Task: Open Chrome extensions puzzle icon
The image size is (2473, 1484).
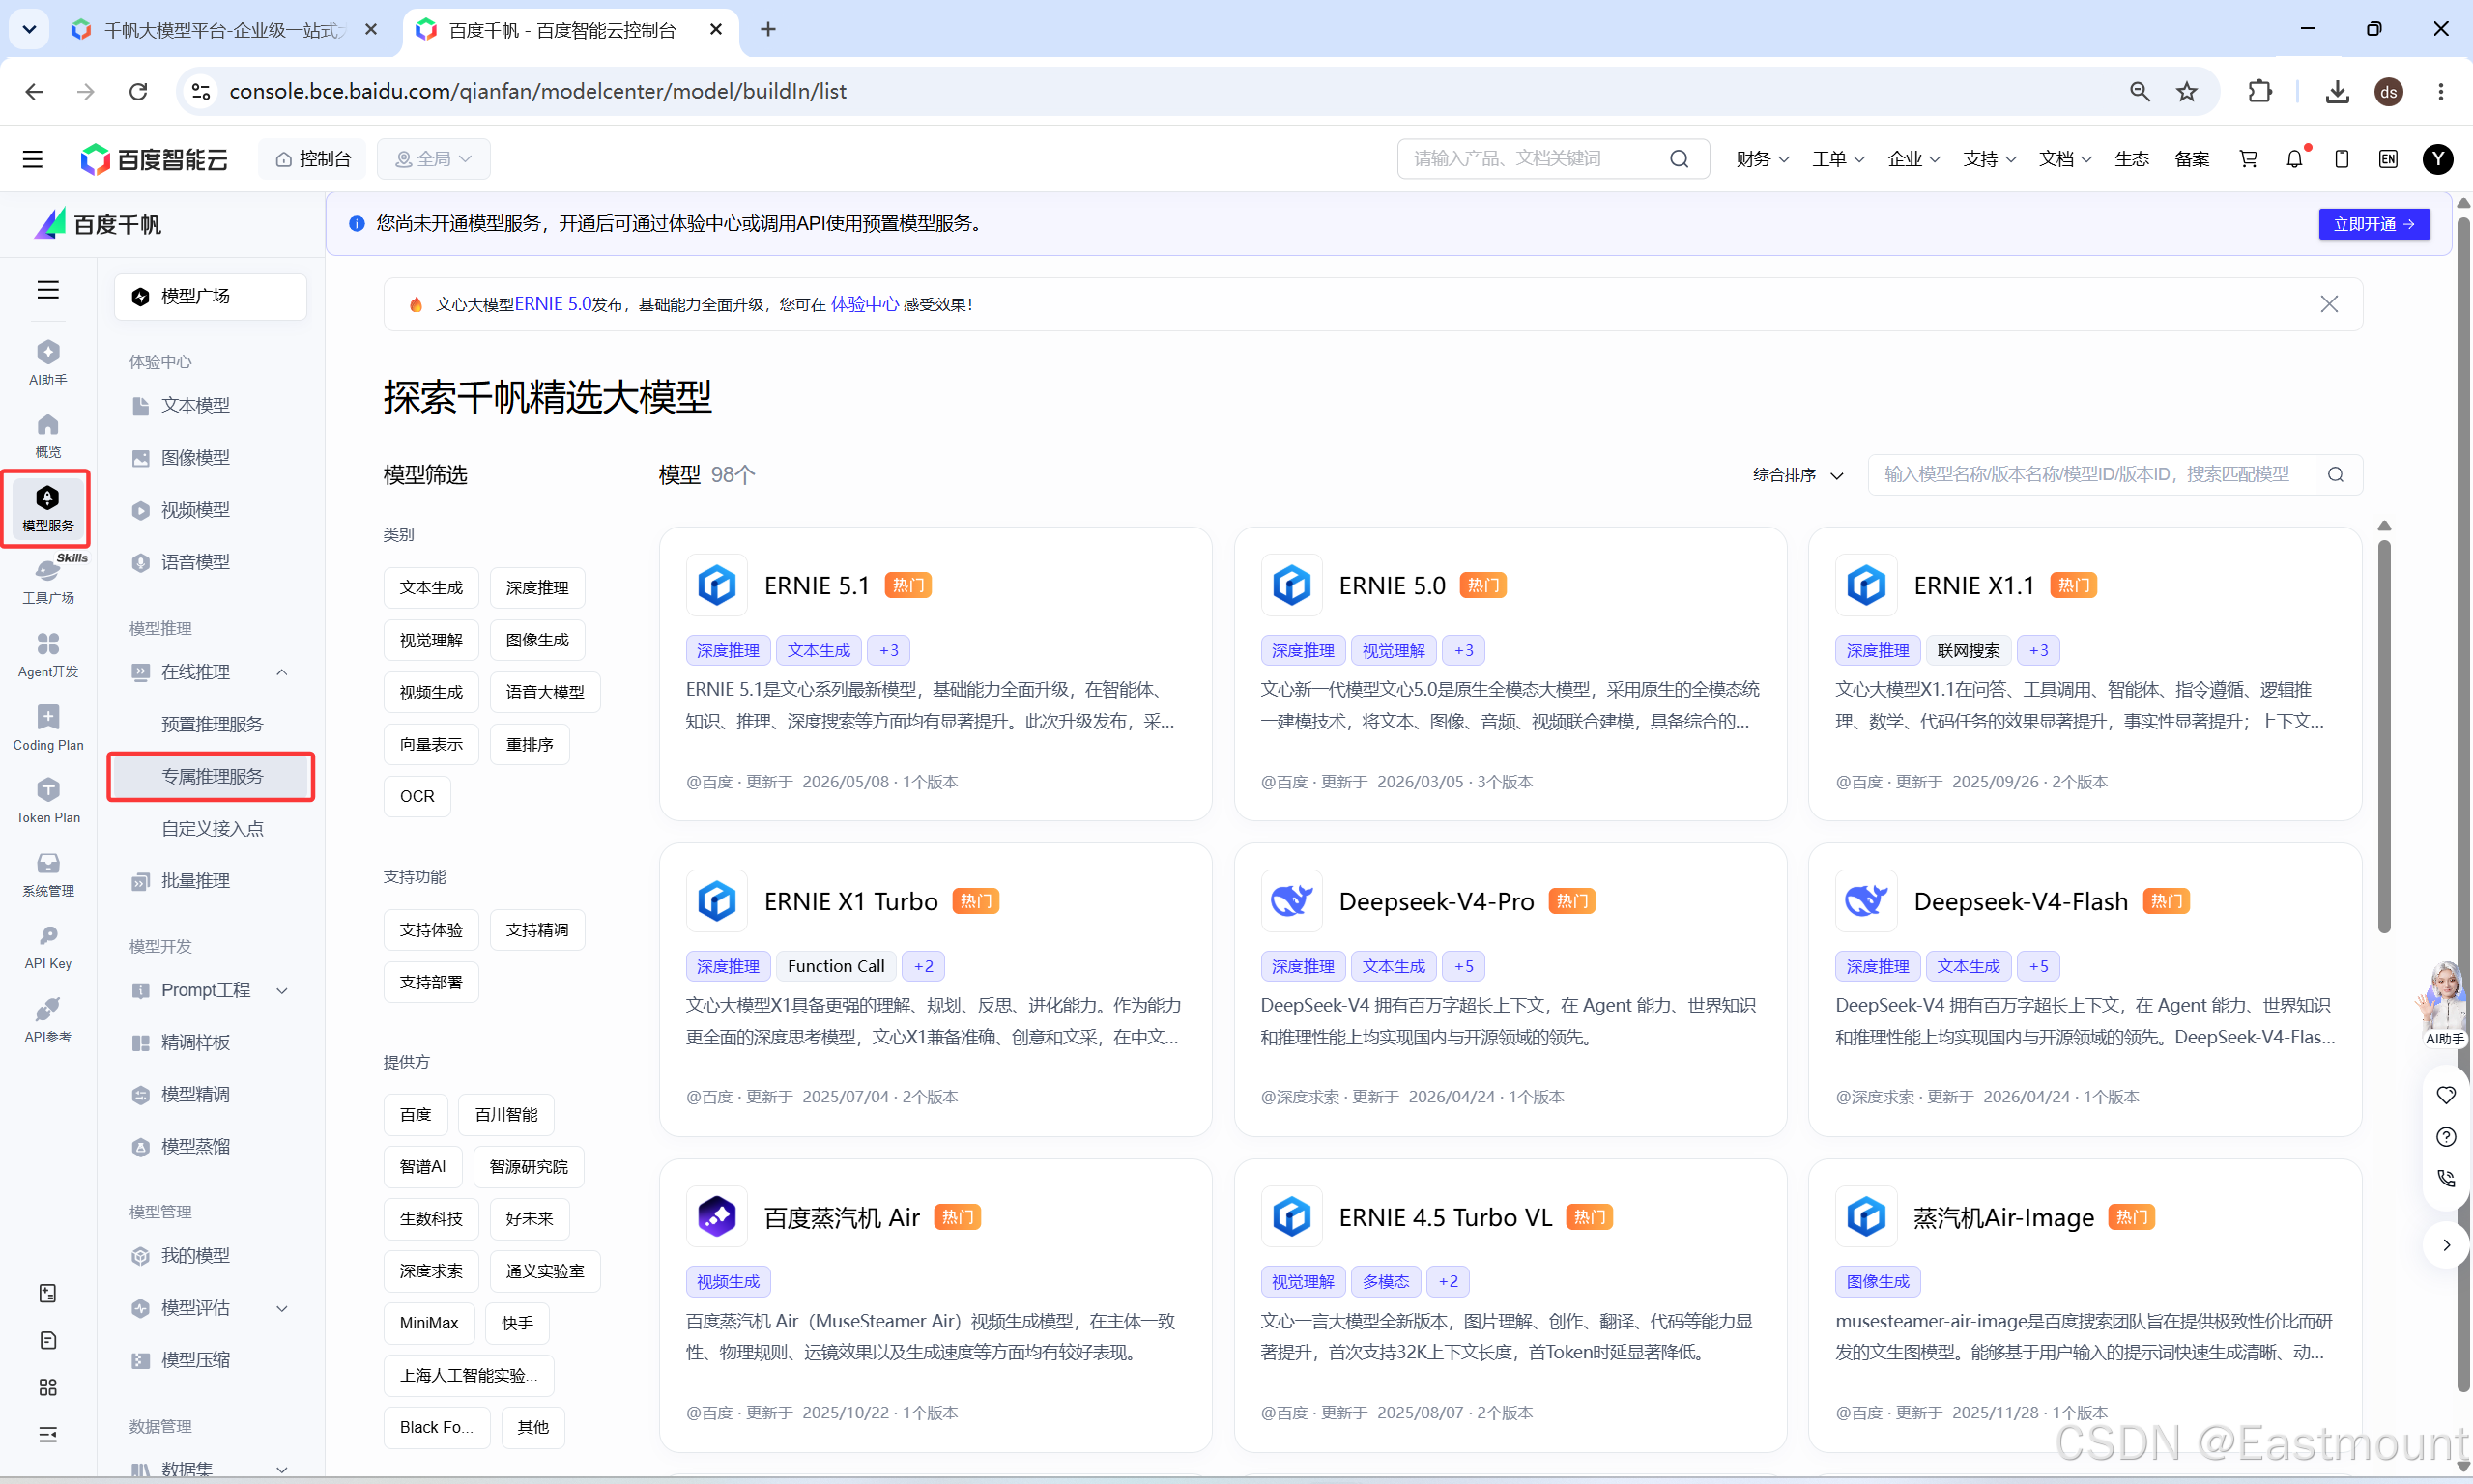Action: click(2259, 91)
